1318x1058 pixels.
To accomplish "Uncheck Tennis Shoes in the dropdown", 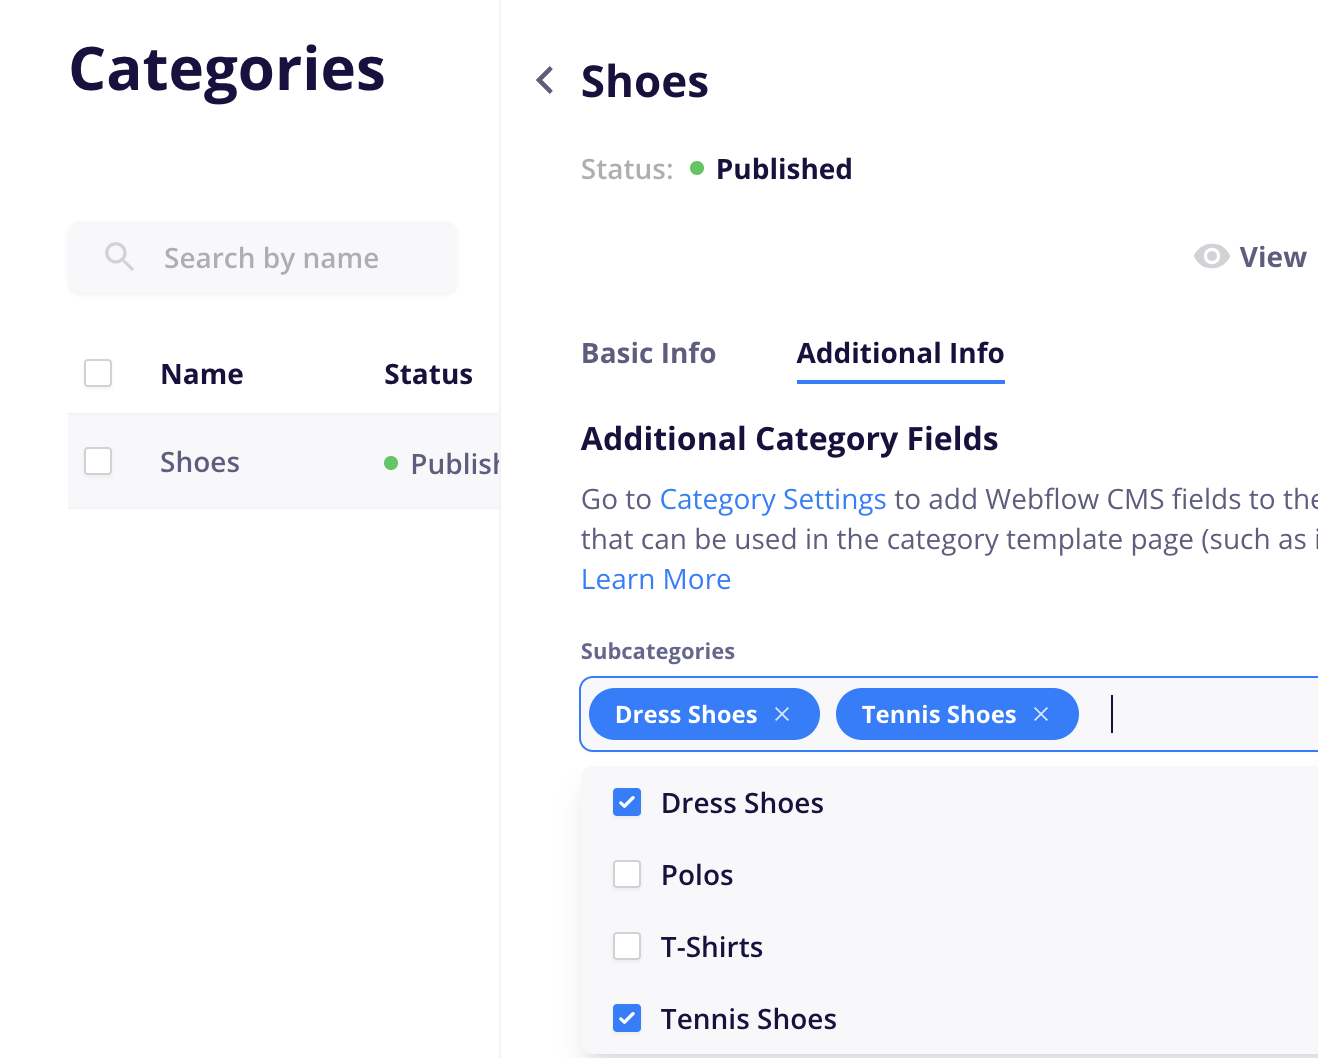I will pos(627,1018).
